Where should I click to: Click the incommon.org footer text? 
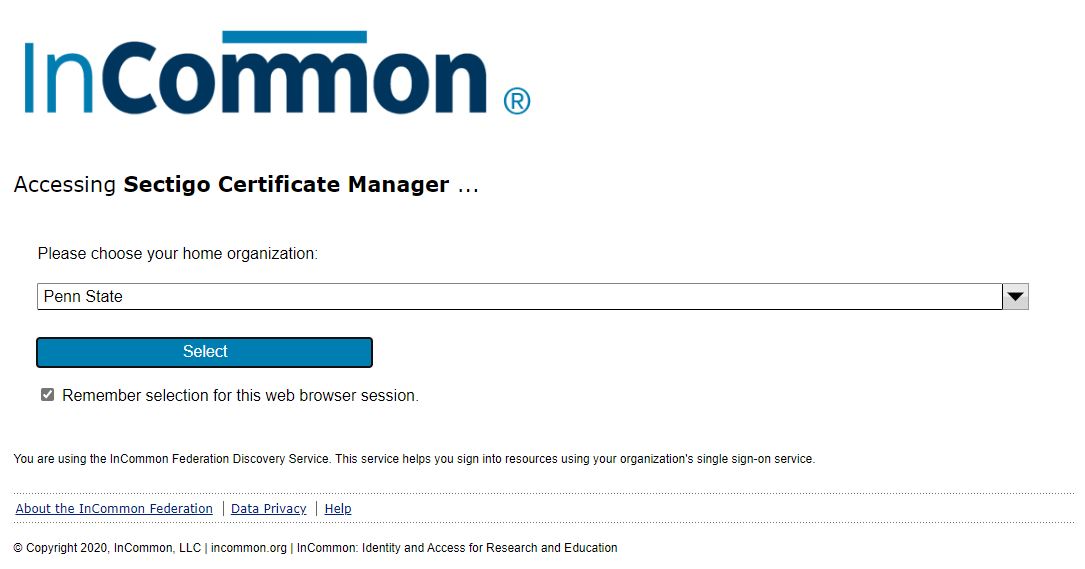tap(248, 548)
